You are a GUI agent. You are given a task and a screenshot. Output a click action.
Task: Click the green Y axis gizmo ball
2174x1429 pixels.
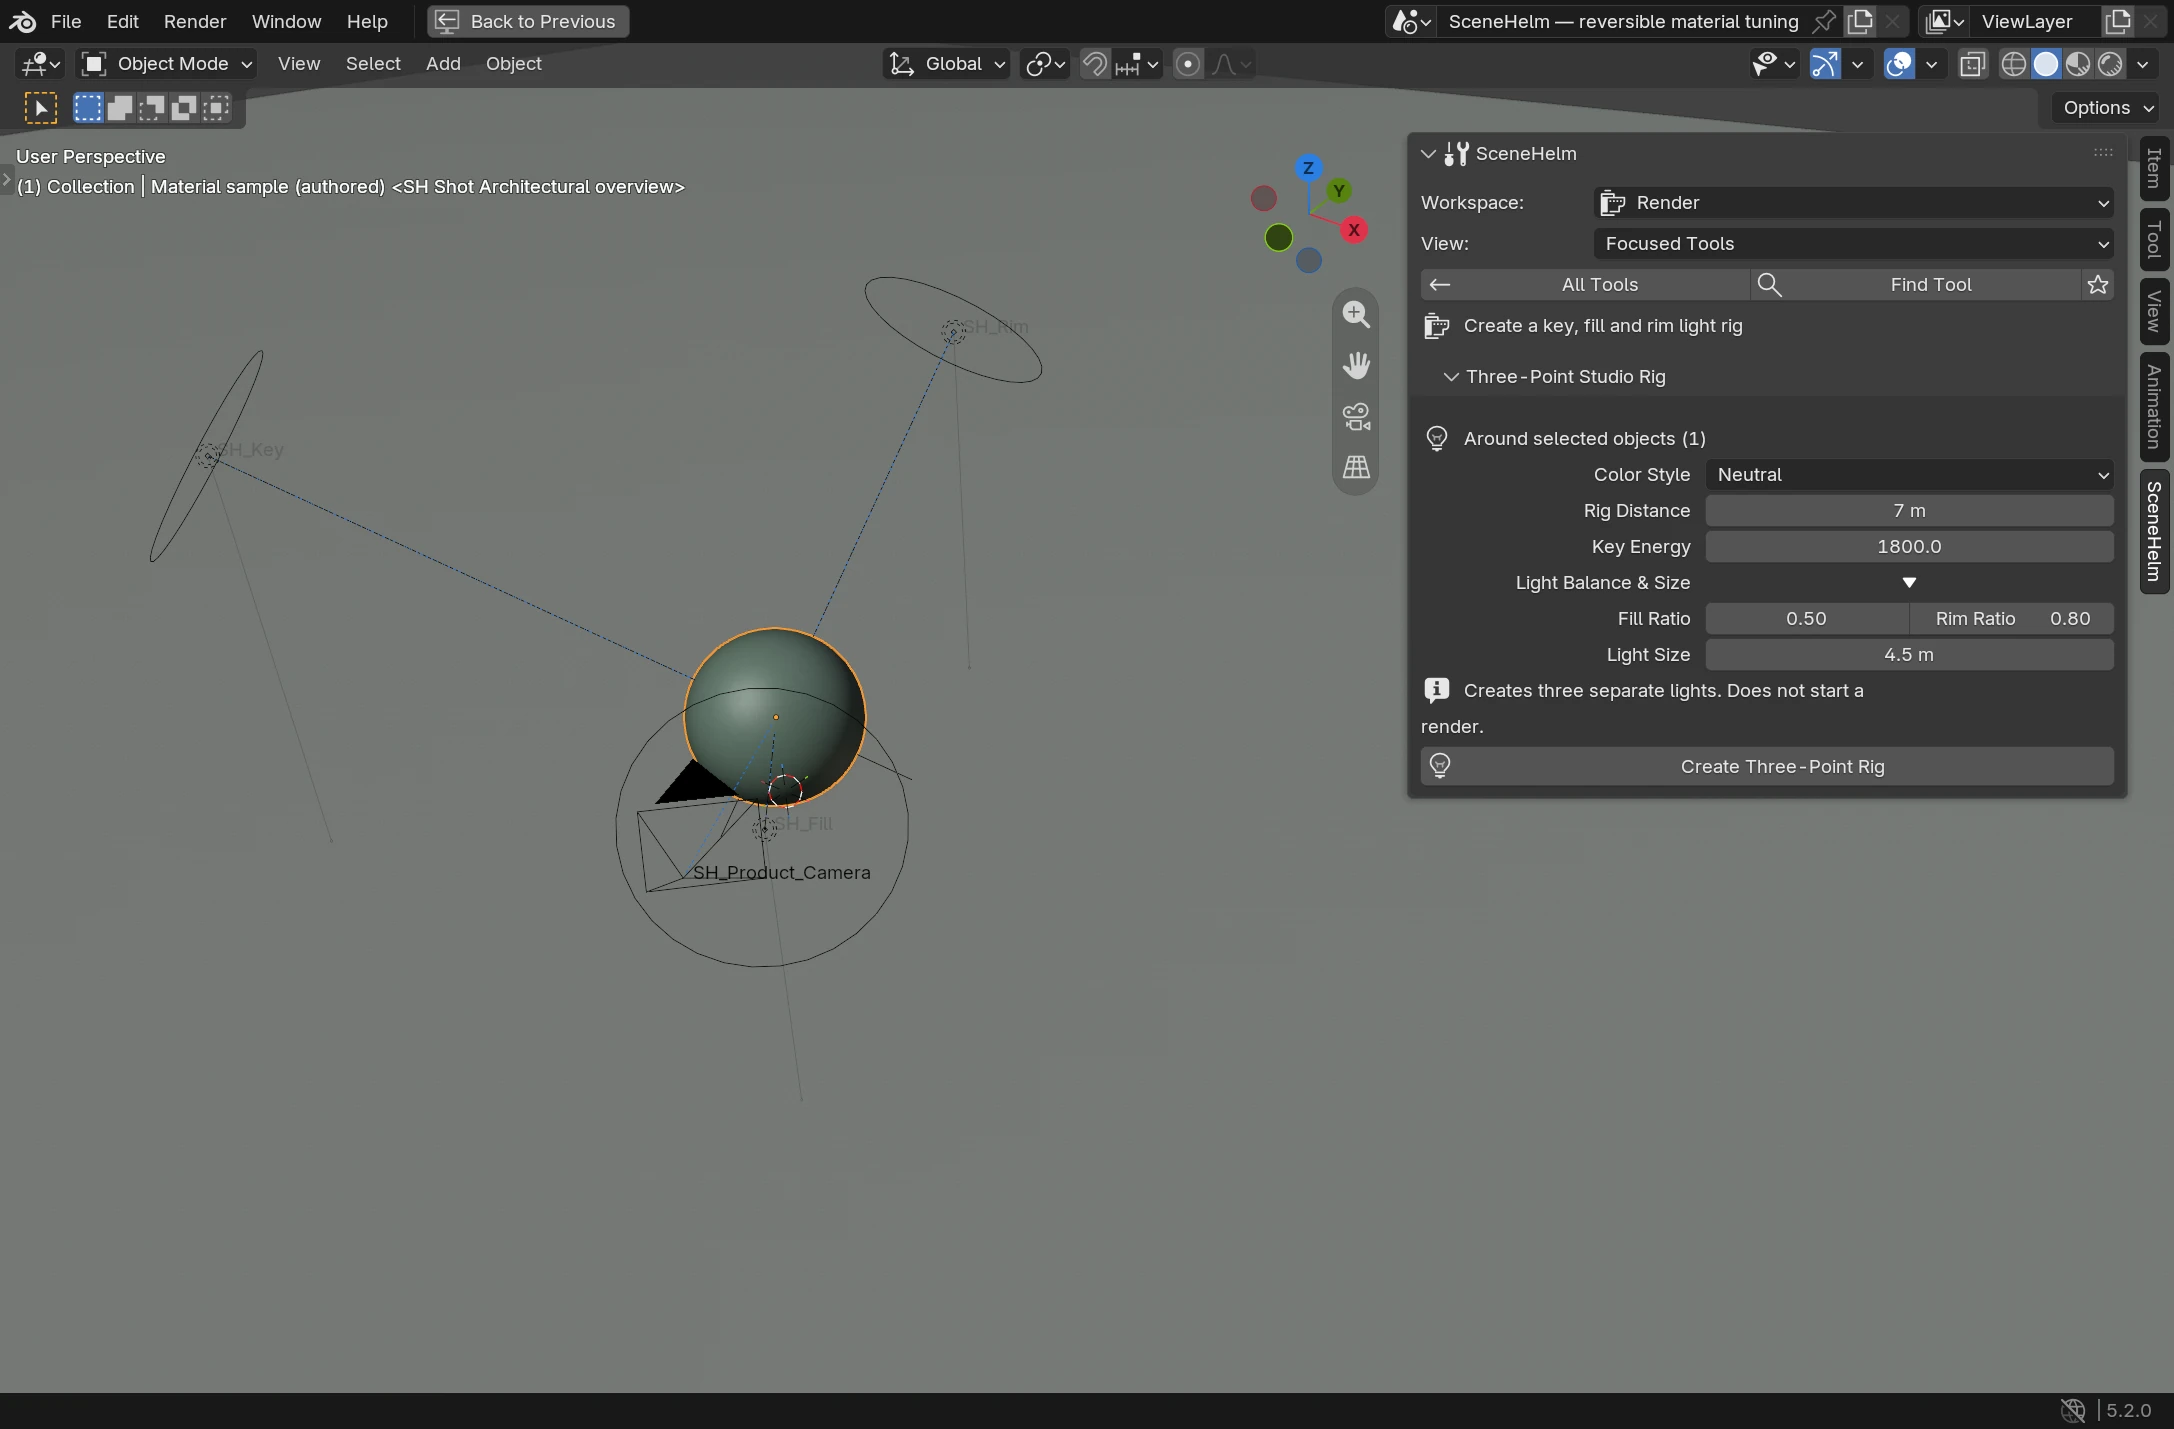pyautogui.click(x=1339, y=191)
